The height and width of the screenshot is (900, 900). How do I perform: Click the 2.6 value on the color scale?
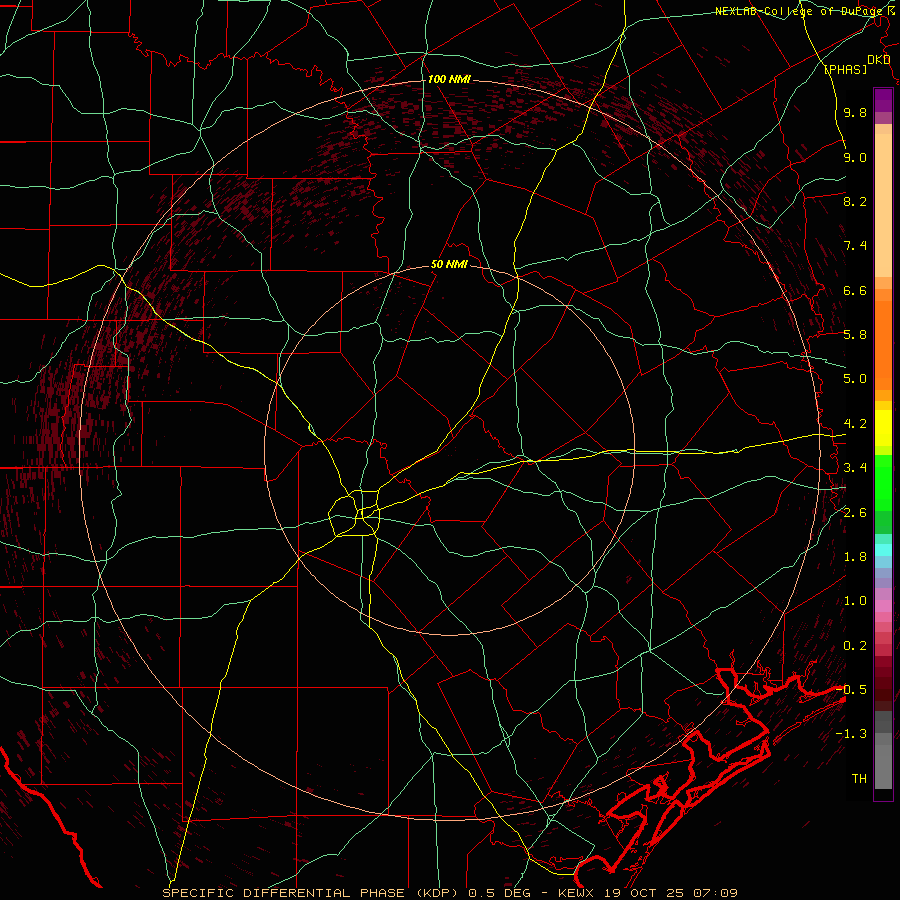(x=855, y=513)
